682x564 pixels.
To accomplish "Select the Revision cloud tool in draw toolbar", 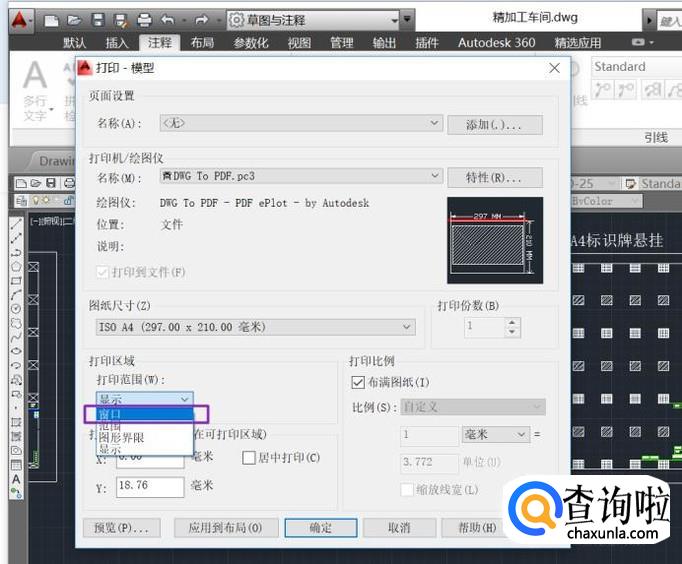I will 16,323.
